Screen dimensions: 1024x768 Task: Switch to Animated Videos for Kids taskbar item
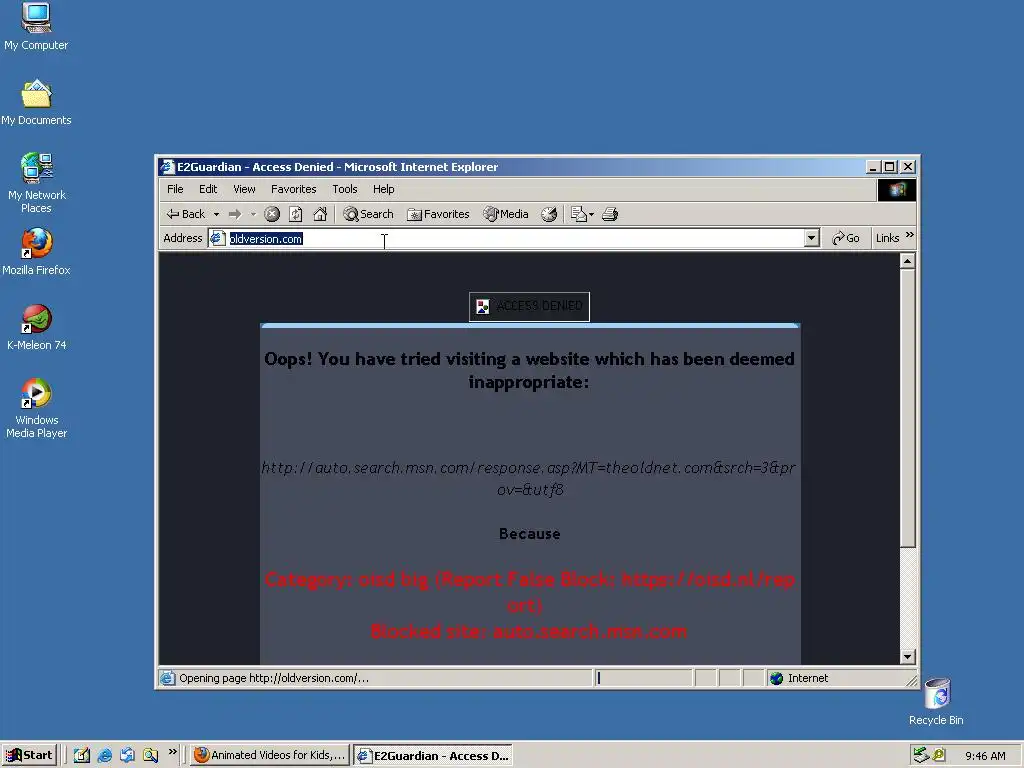270,755
